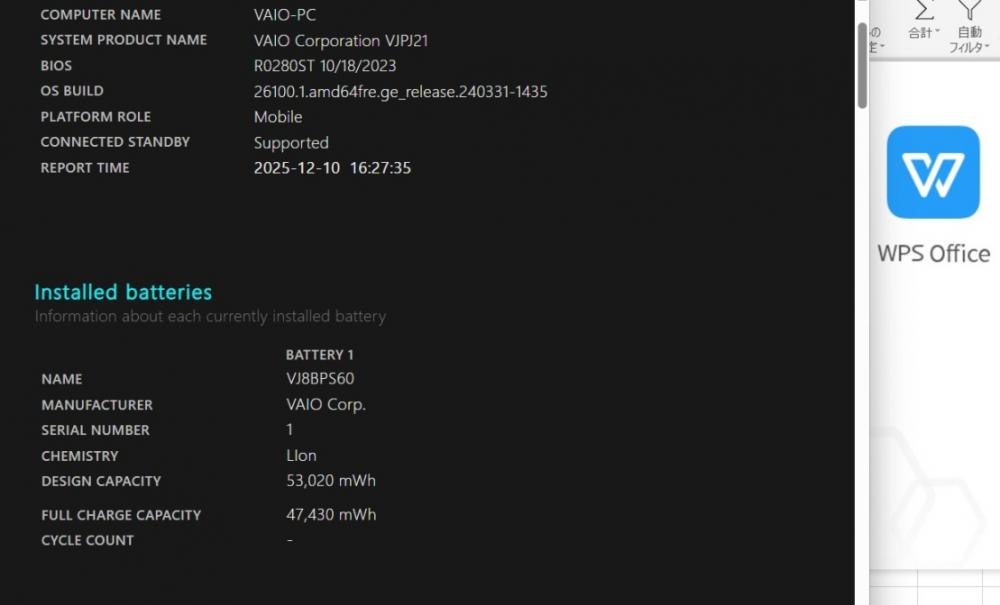Click the WPS Office text label
This screenshot has width=1000, height=605.
pos(933,253)
